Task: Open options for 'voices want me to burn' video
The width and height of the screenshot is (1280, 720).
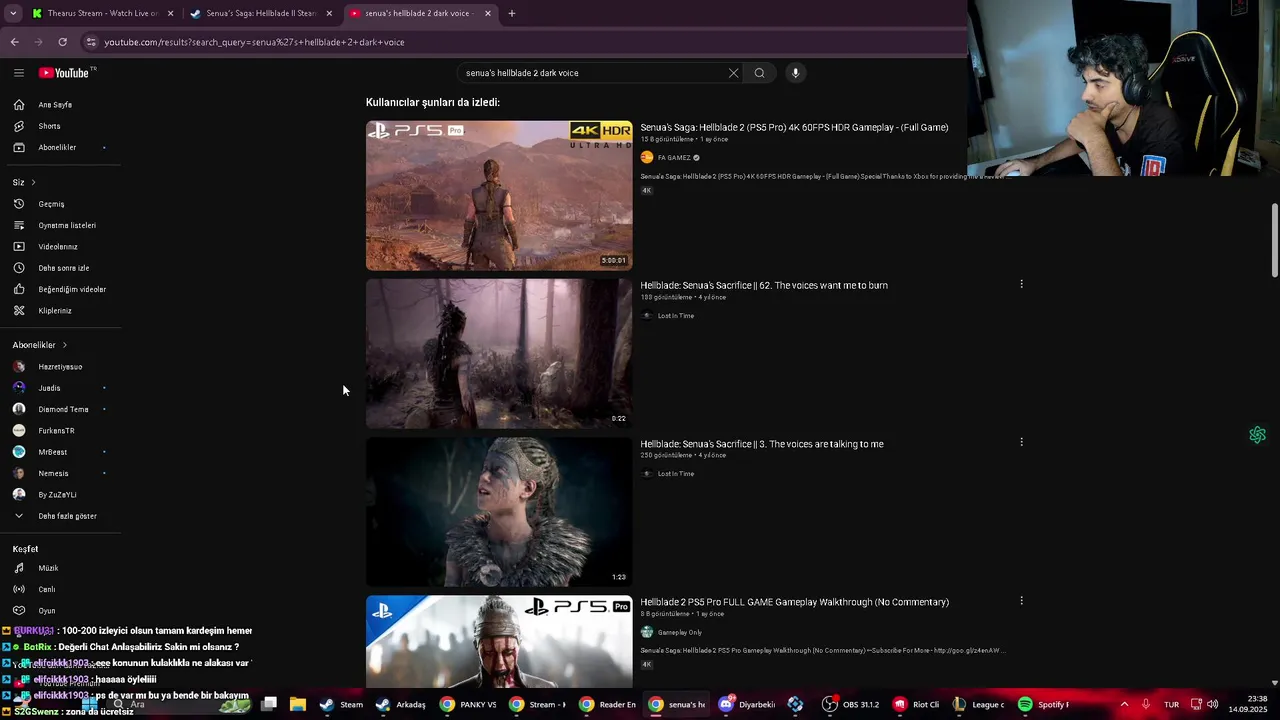Action: (x=1021, y=284)
